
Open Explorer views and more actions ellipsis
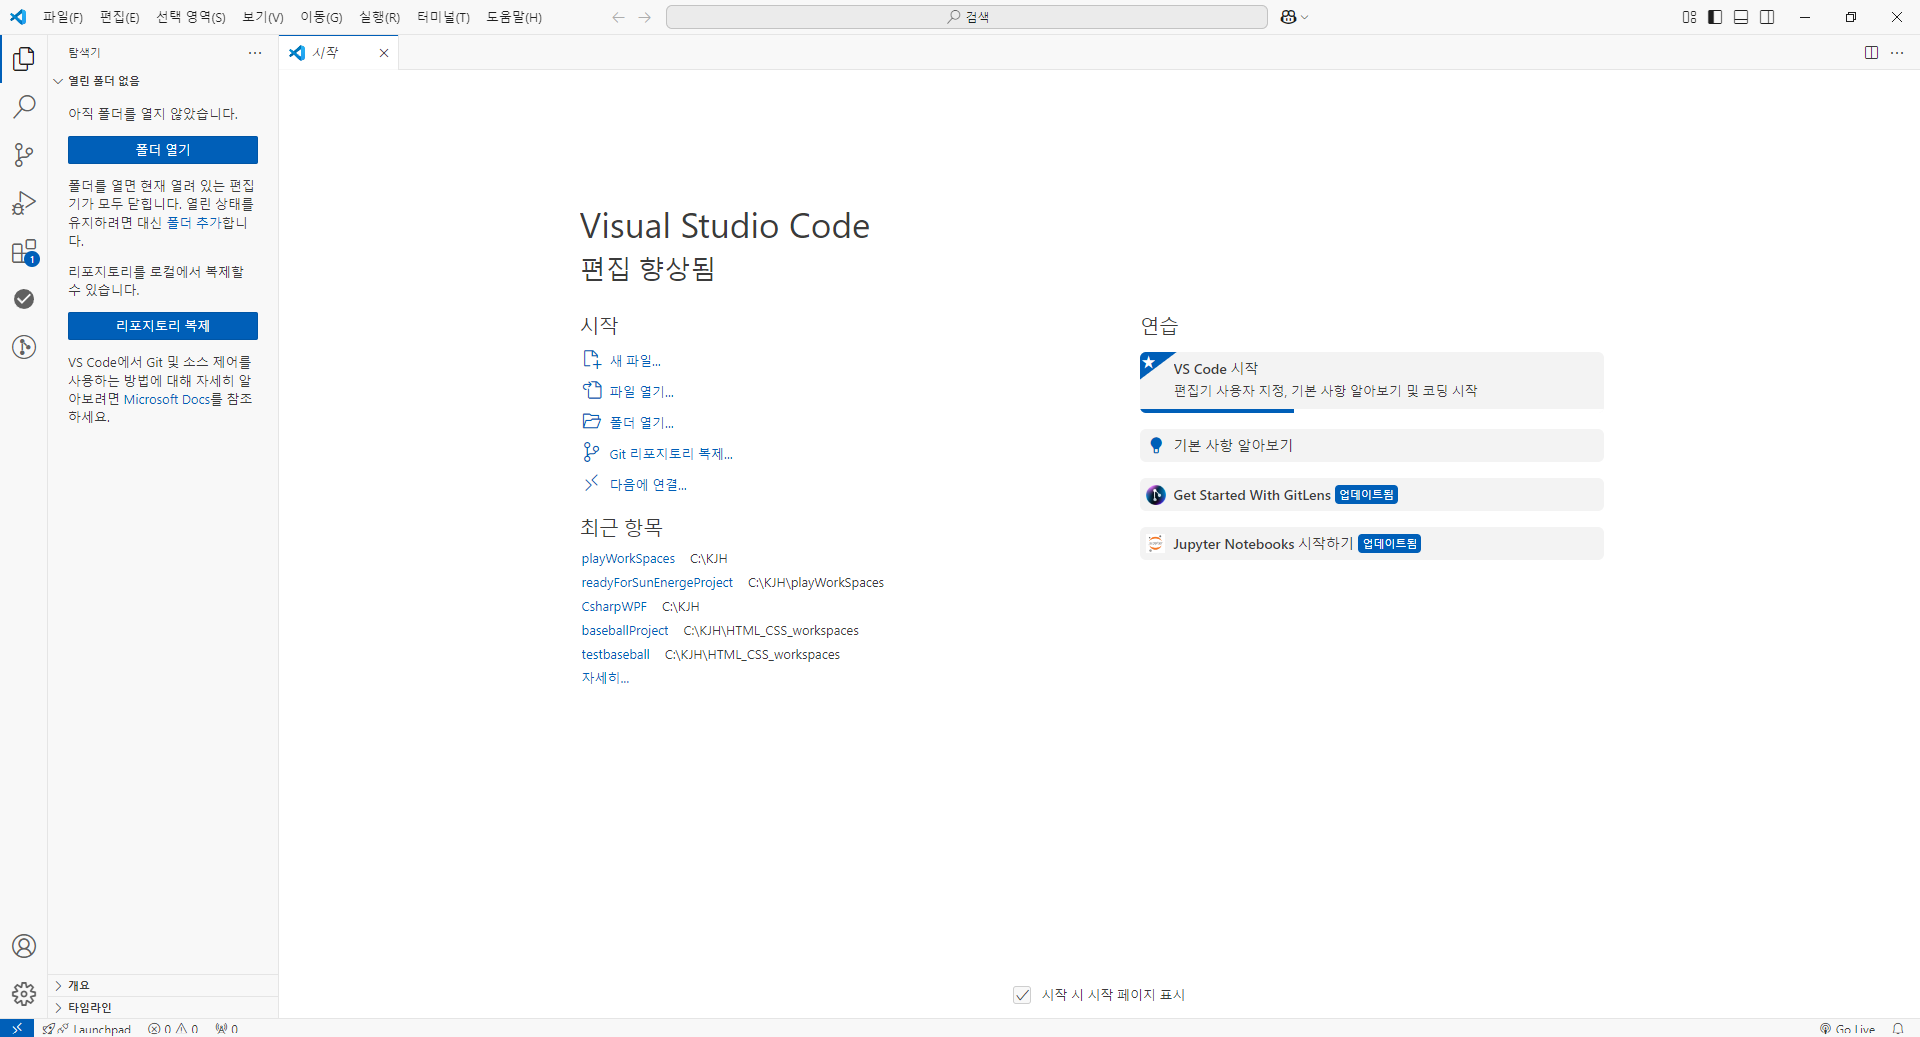[255, 53]
